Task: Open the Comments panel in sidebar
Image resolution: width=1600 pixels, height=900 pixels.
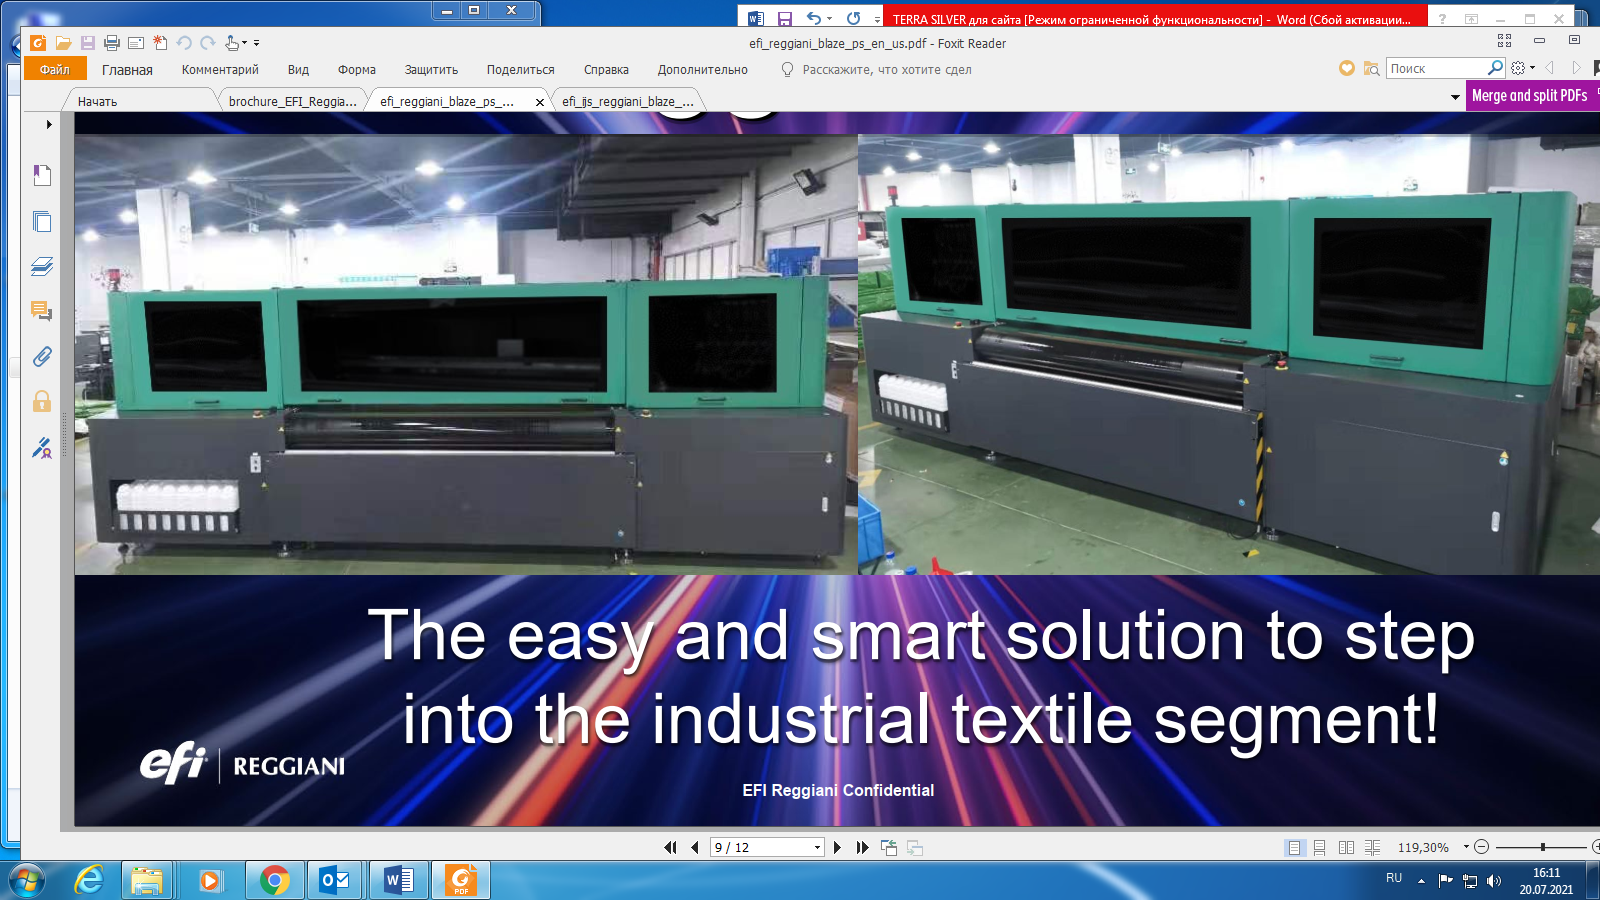Action: pos(42,311)
